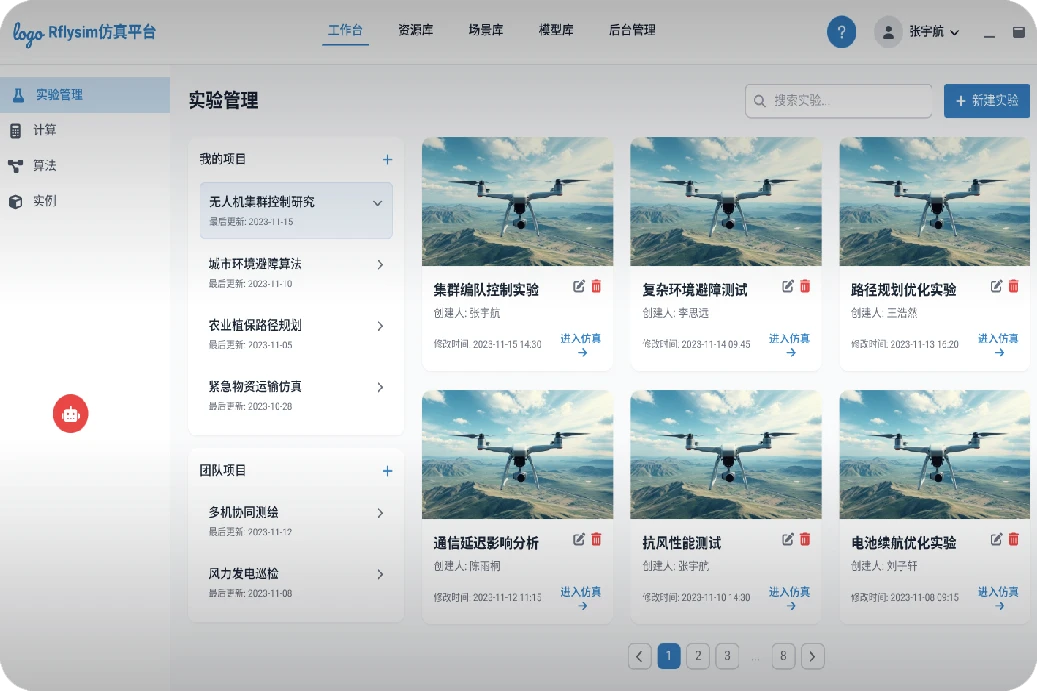Select 算法 in the left sidebar

point(45,166)
